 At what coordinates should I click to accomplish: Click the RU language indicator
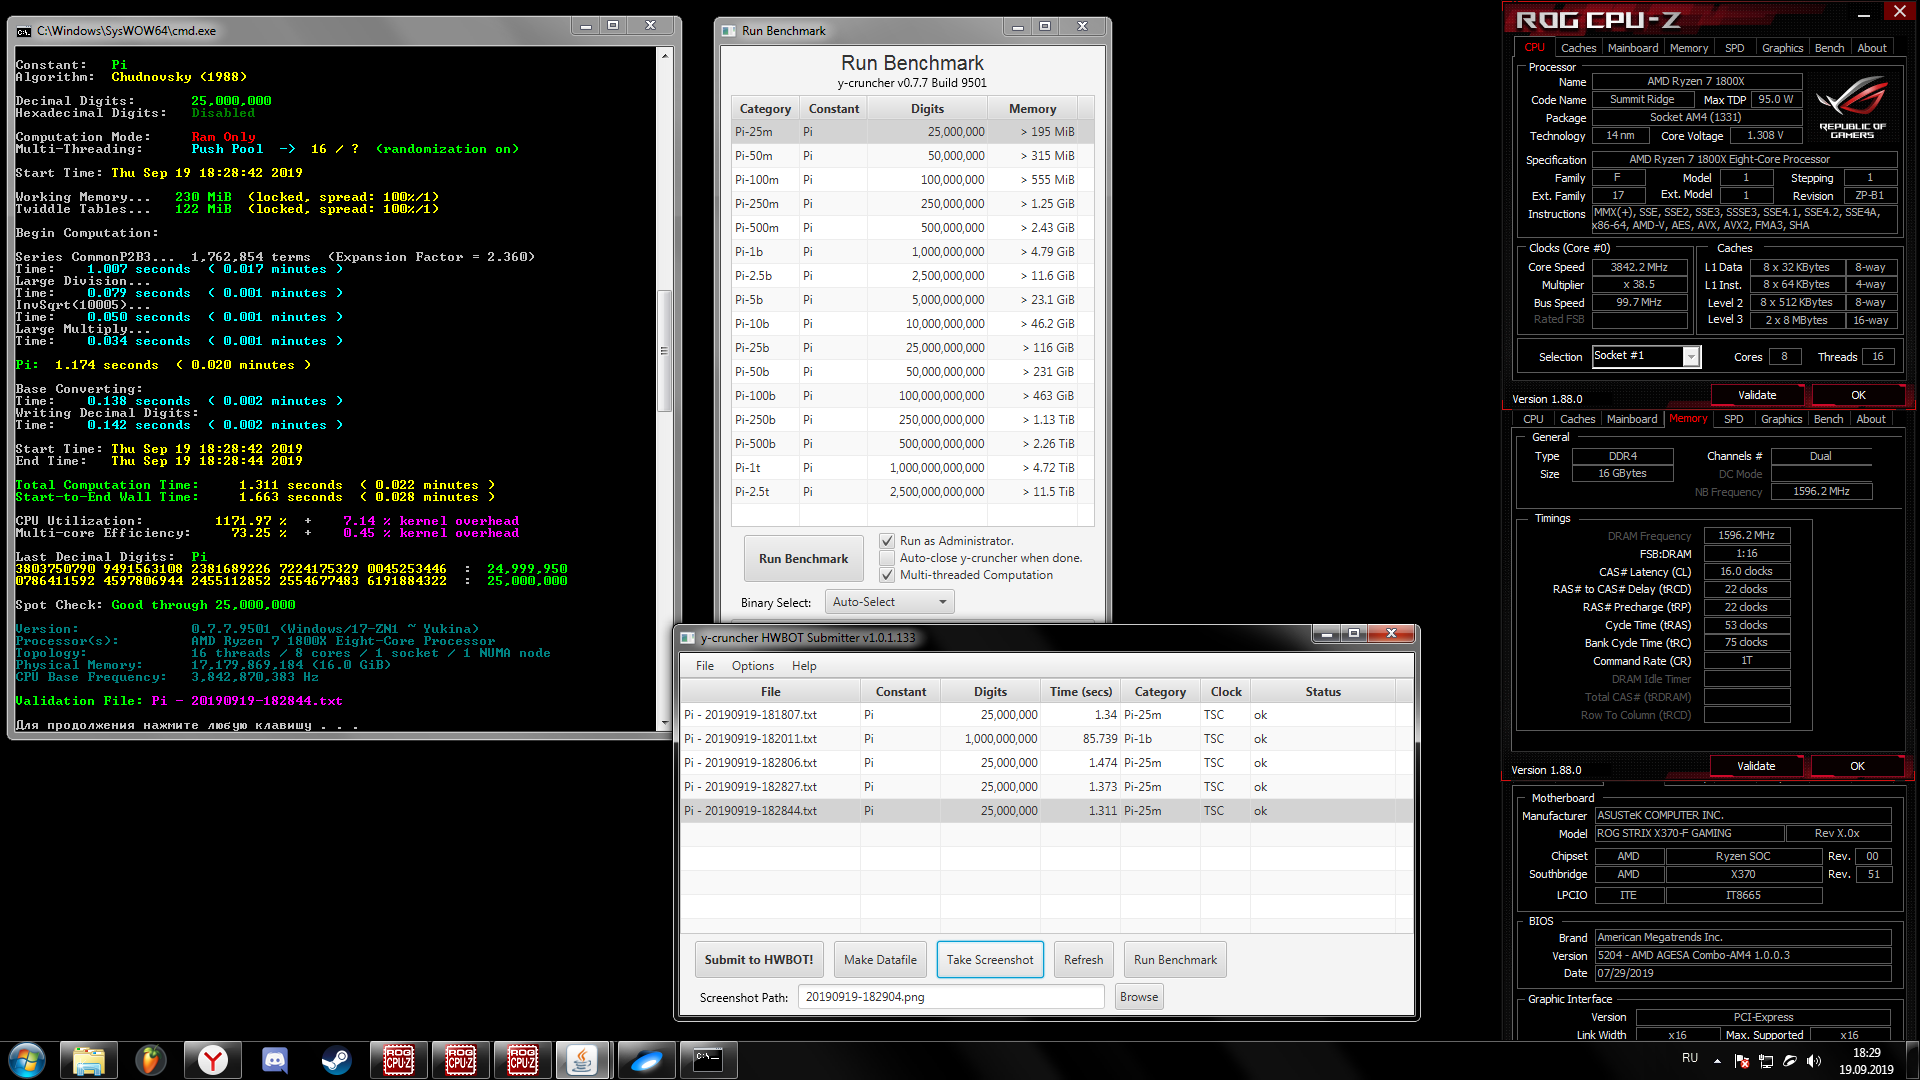pos(1690,1058)
